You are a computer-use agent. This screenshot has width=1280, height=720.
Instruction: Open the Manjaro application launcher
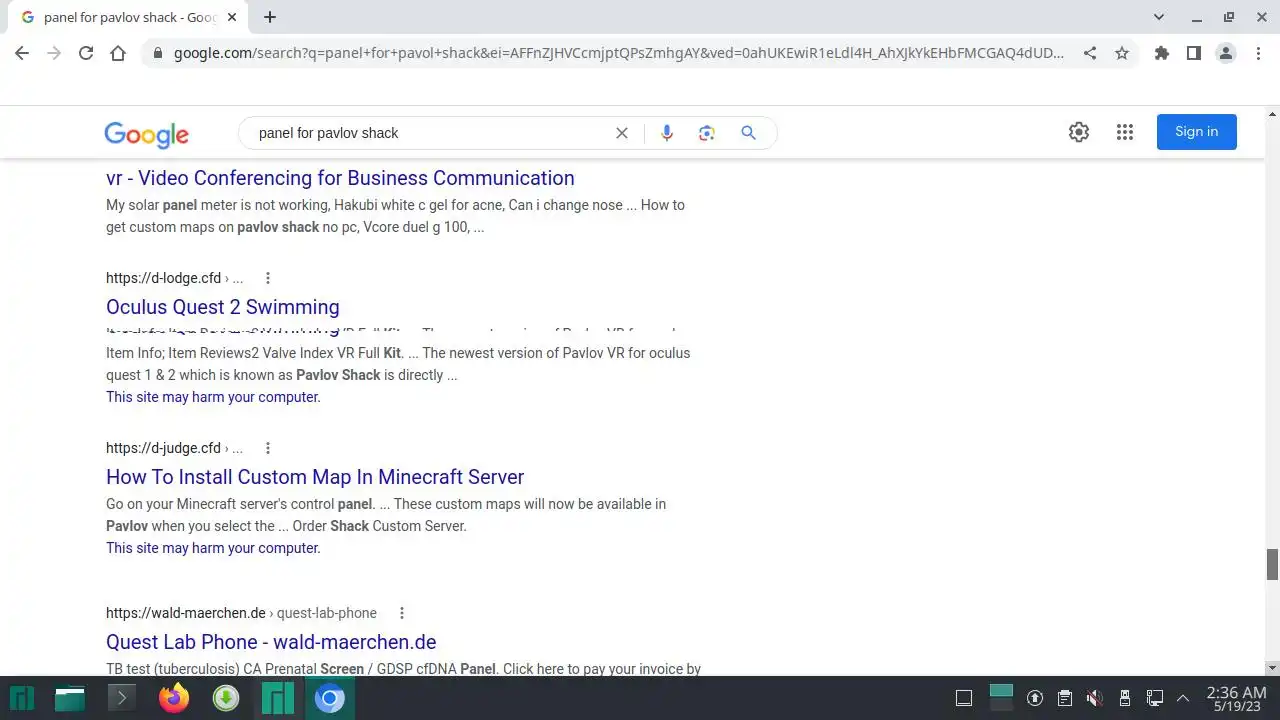click(x=22, y=698)
